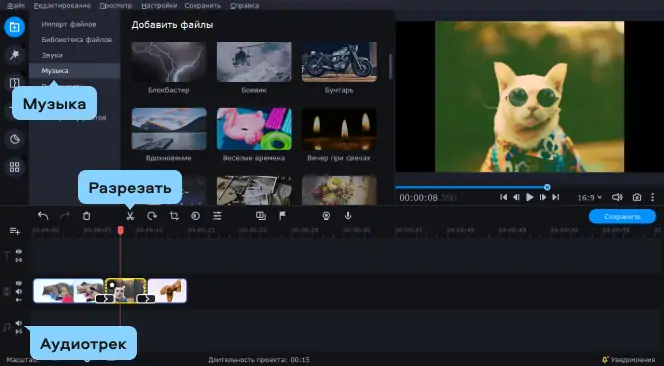Click the blue Сохранить button

point(622,216)
